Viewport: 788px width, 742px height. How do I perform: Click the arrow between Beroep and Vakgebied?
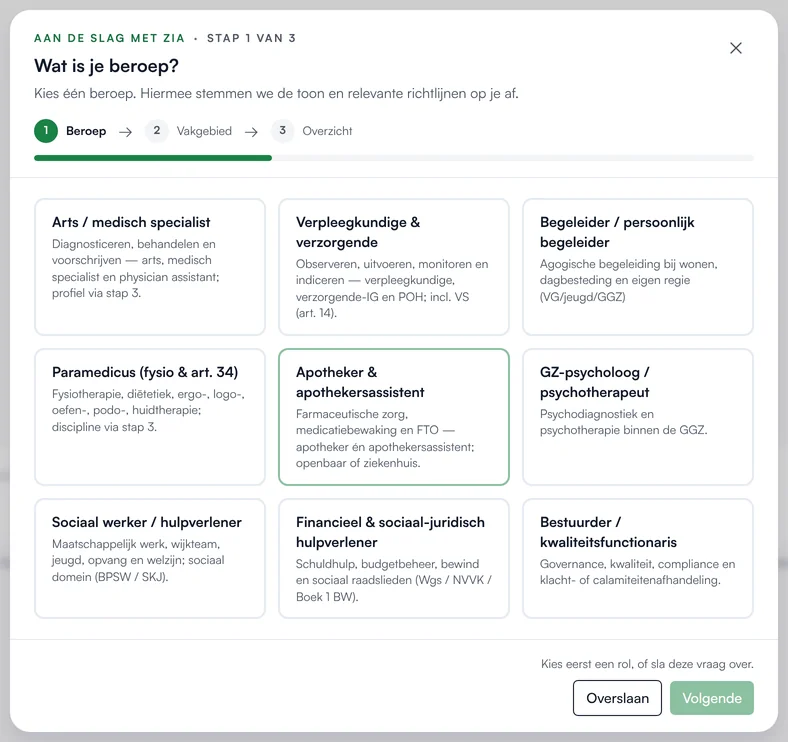point(126,132)
